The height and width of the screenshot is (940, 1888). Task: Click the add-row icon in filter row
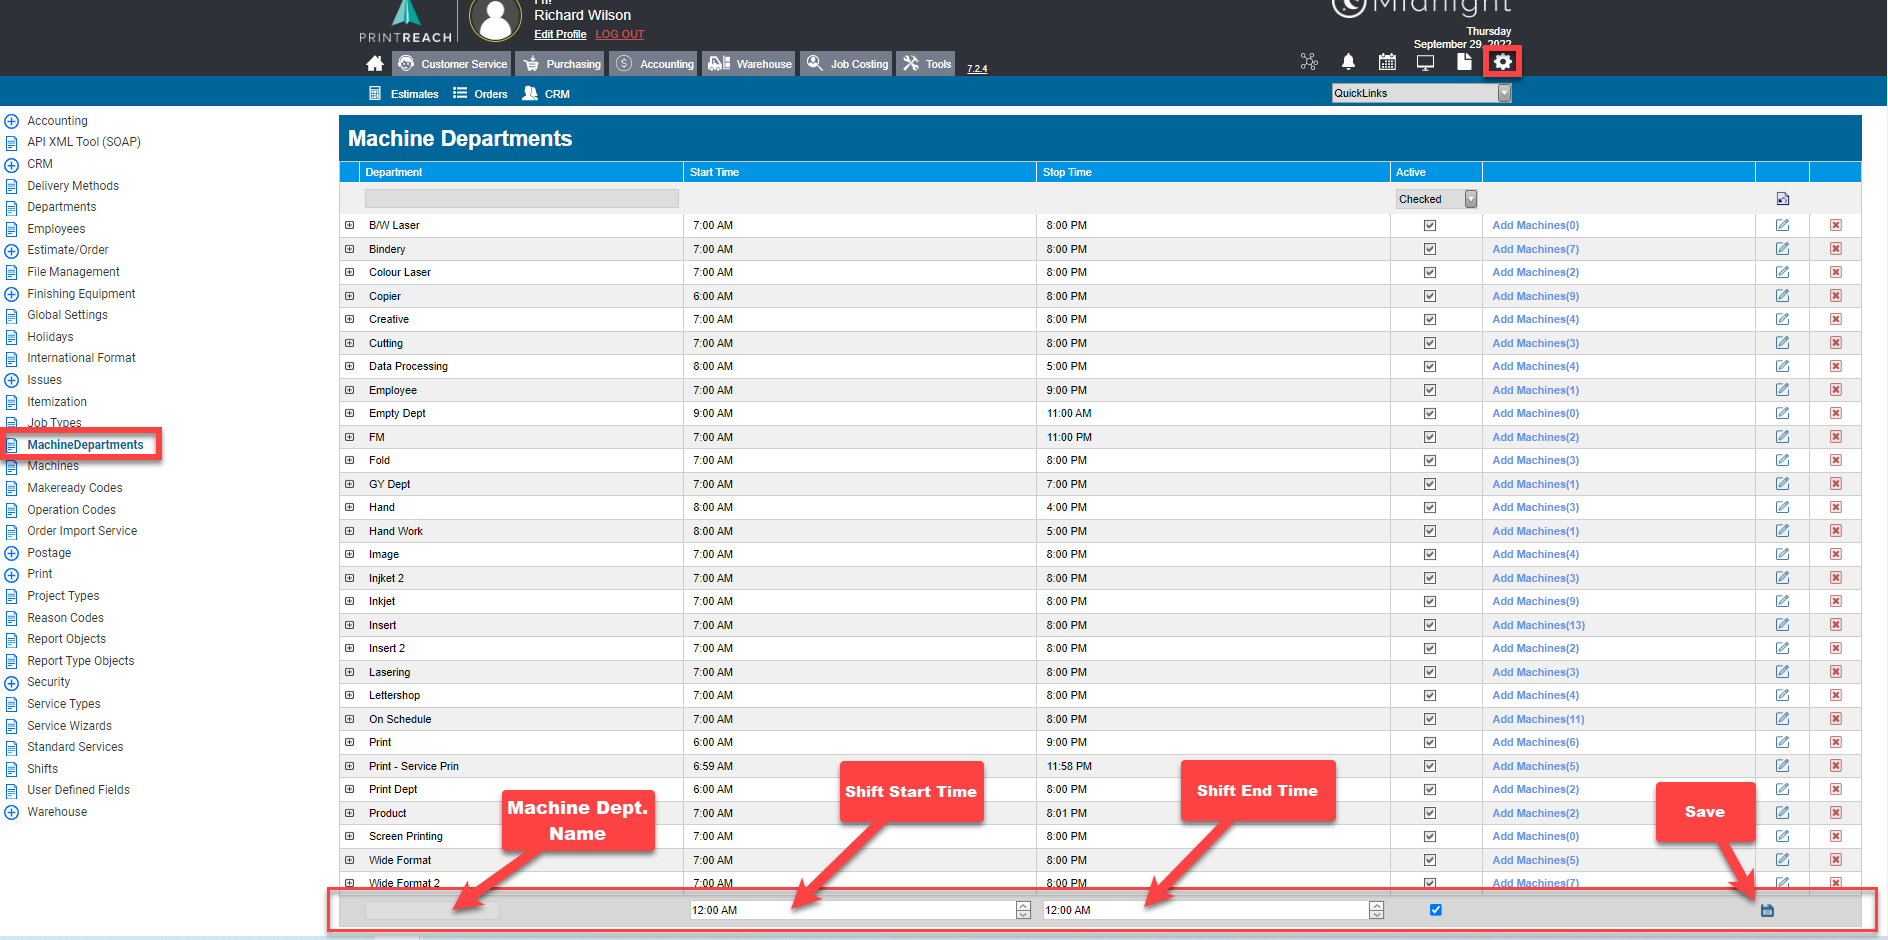(x=1782, y=199)
